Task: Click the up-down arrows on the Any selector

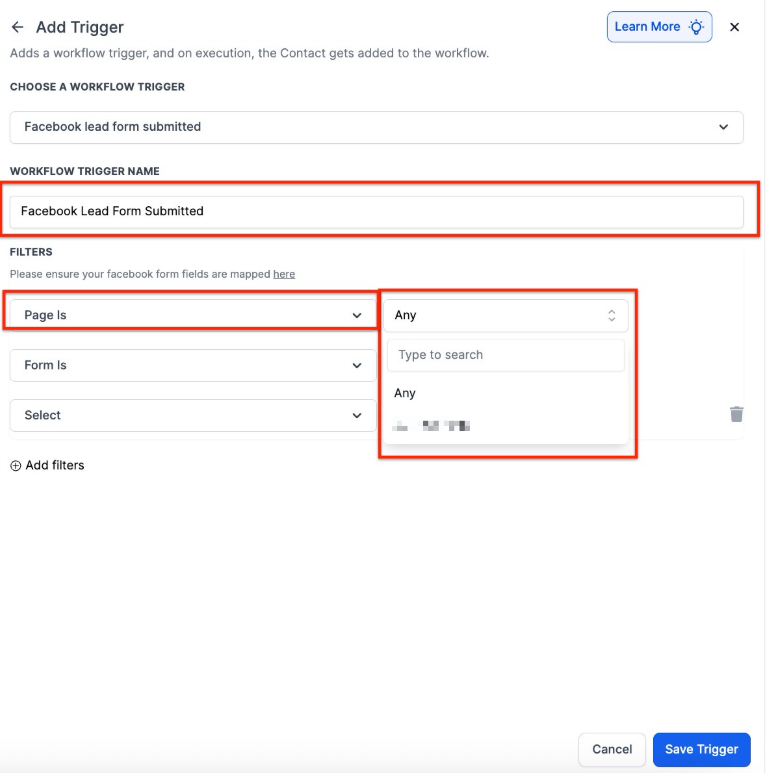Action: coord(612,315)
